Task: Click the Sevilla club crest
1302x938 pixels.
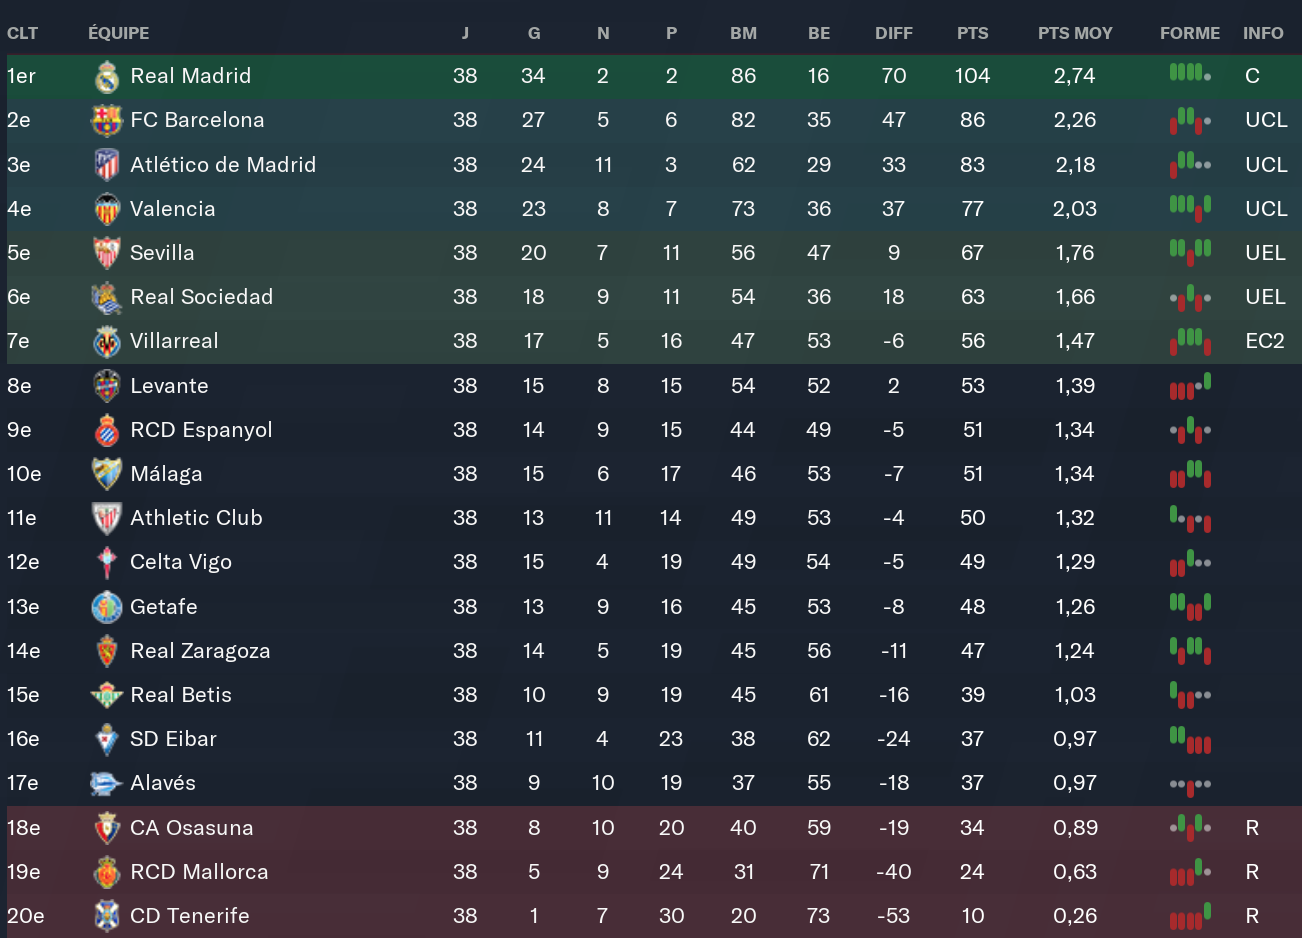Action: pos(107,253)
